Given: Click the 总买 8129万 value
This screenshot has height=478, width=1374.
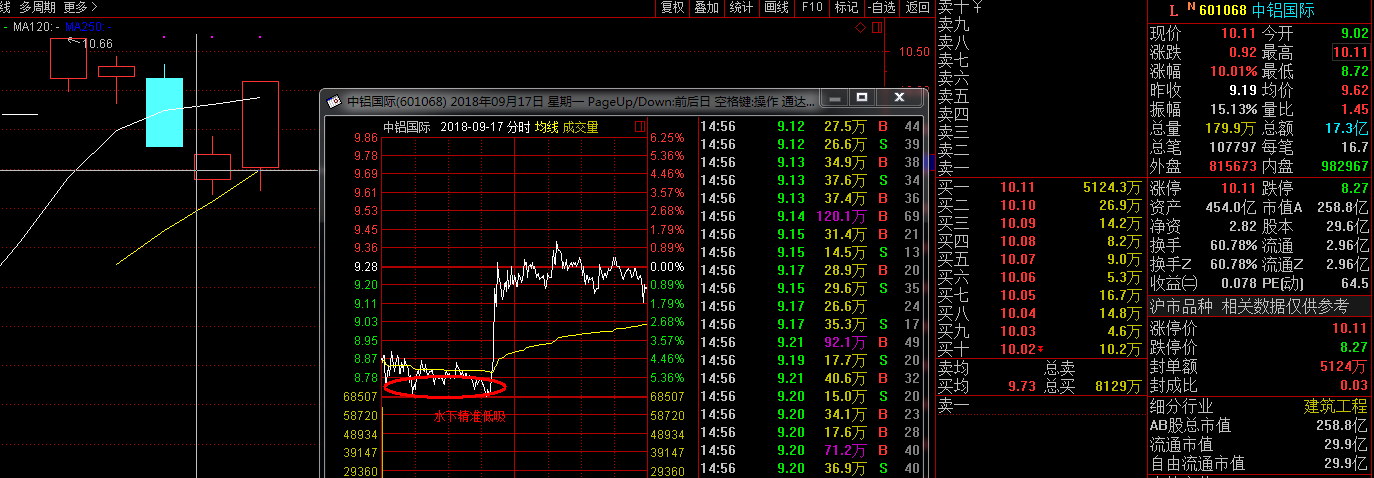Looking at the screenshot, I should click(x=1117, y=386).
